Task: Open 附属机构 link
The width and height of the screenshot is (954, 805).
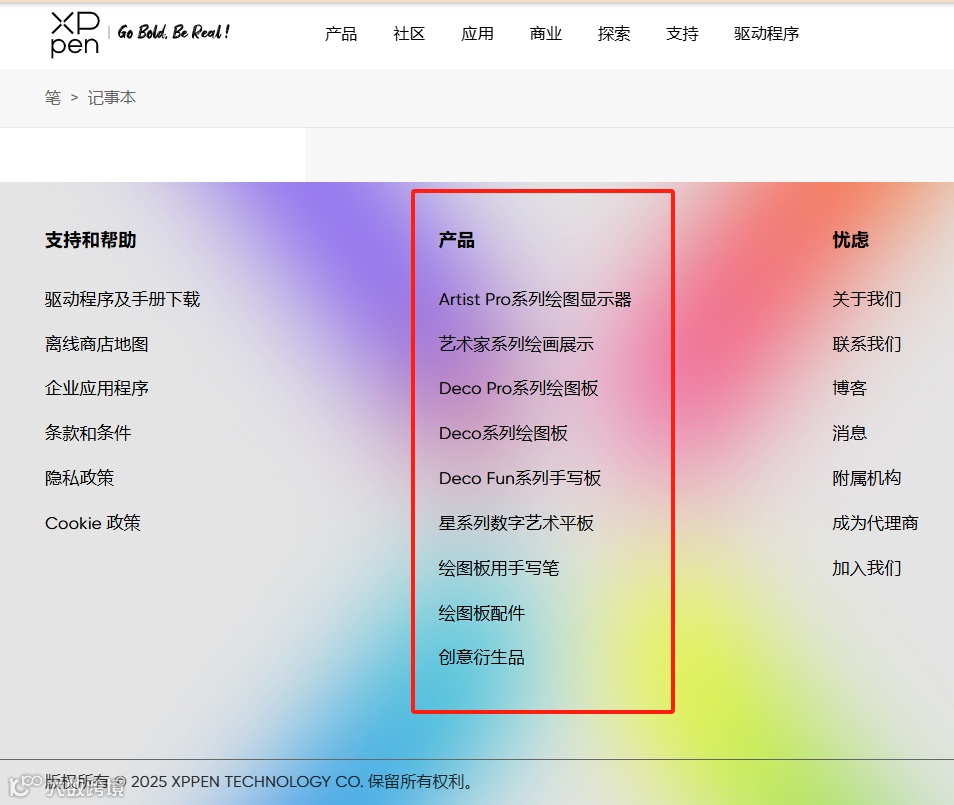Action: (866, 478)
